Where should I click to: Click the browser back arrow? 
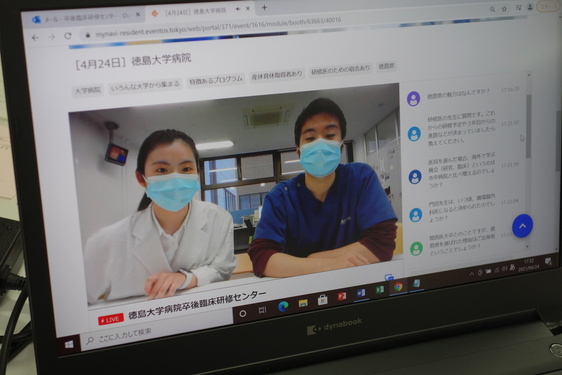click(35, 37)
